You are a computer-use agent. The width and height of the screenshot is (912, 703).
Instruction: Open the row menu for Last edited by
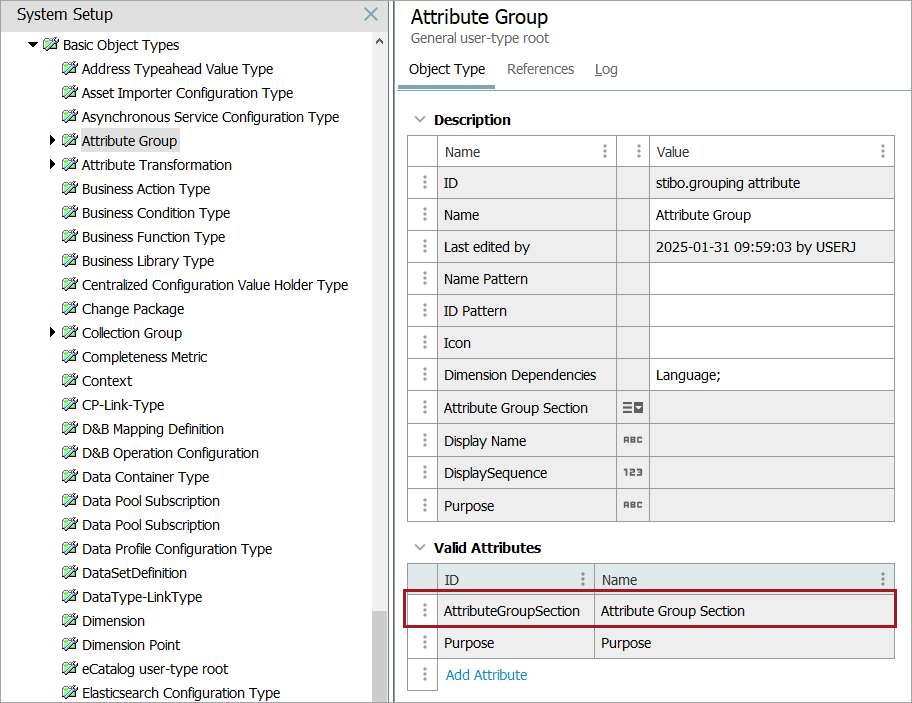[x=425, y=247]
